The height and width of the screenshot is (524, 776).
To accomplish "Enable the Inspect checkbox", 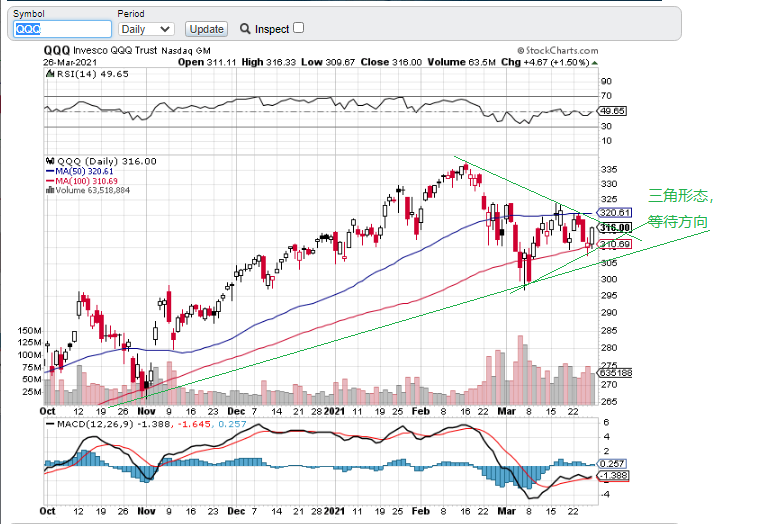I will tap(298, 28).
